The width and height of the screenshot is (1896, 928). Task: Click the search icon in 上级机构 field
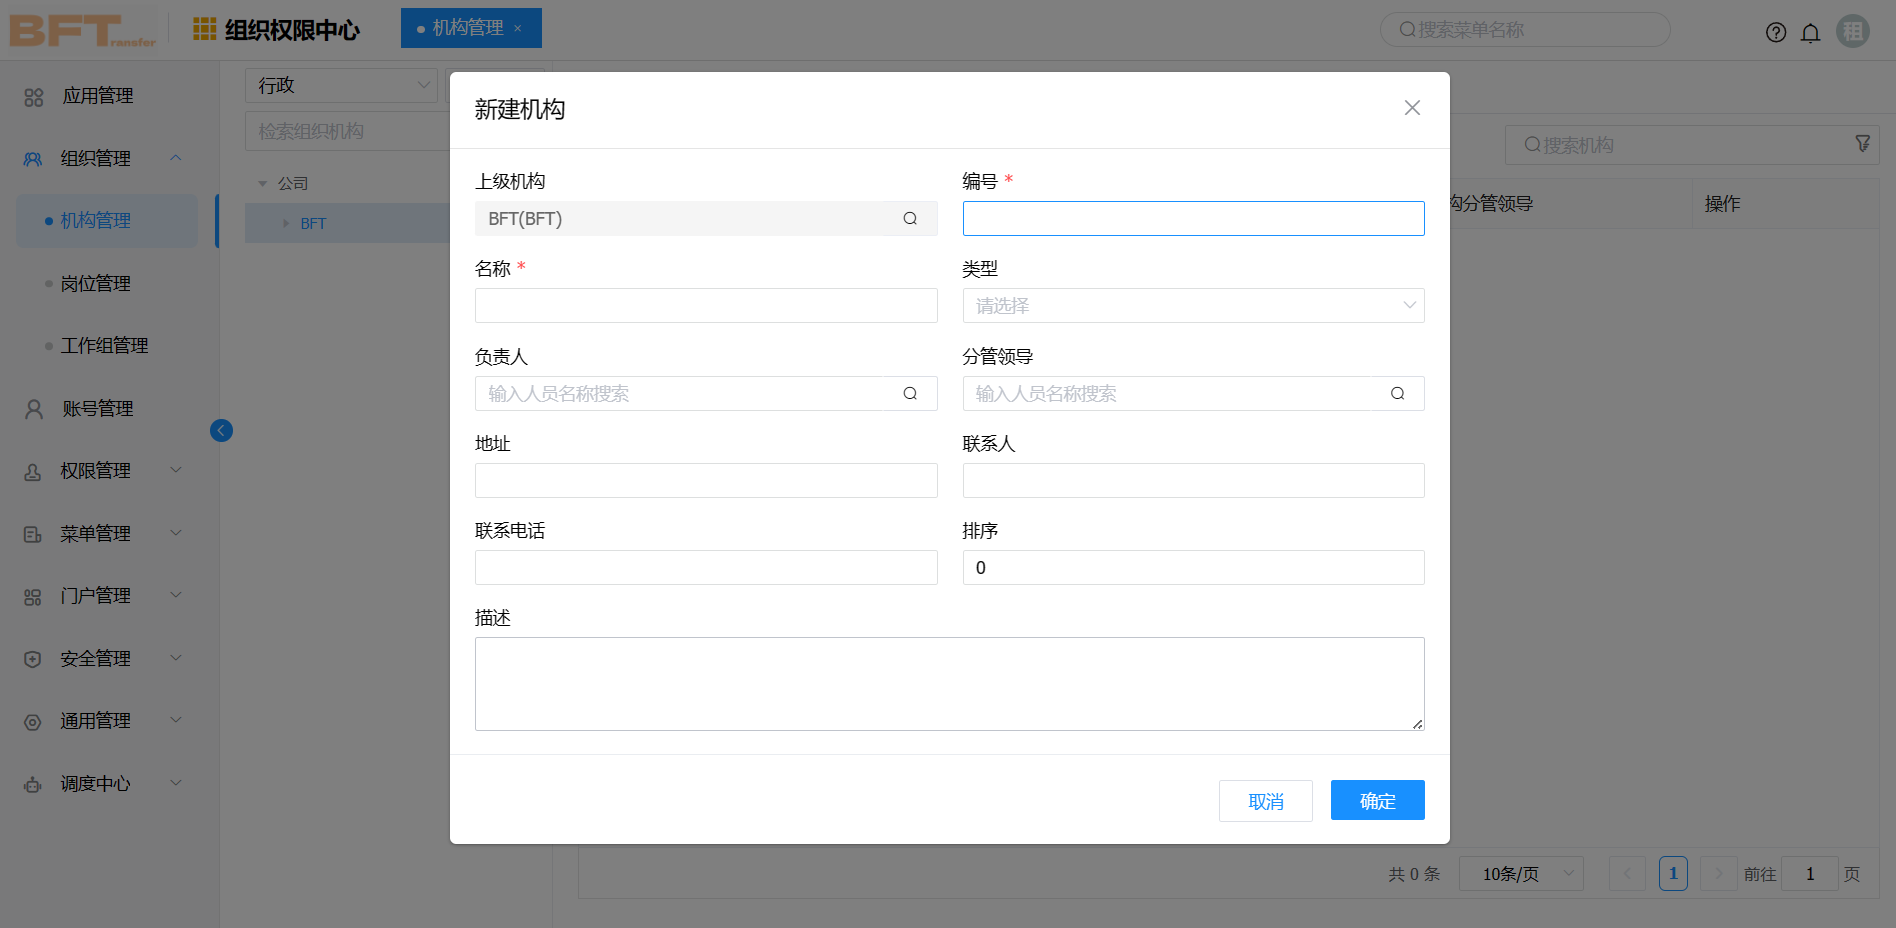click(910, 219)
